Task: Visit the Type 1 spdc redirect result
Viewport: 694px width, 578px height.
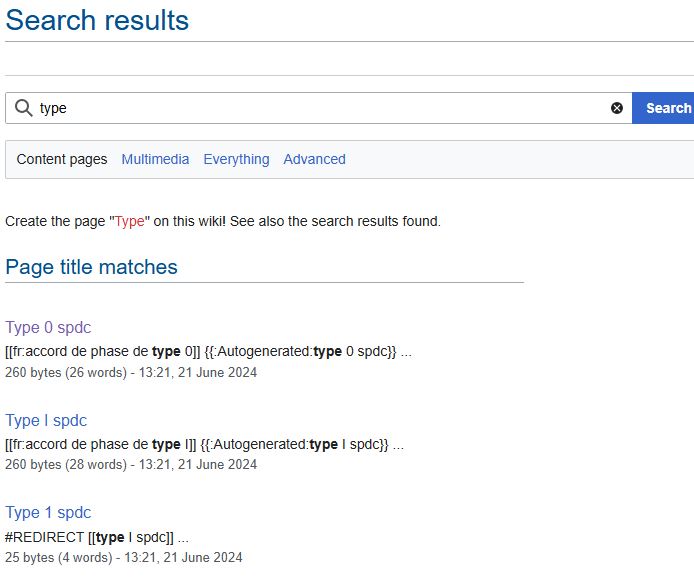Action: pos(48,512)
